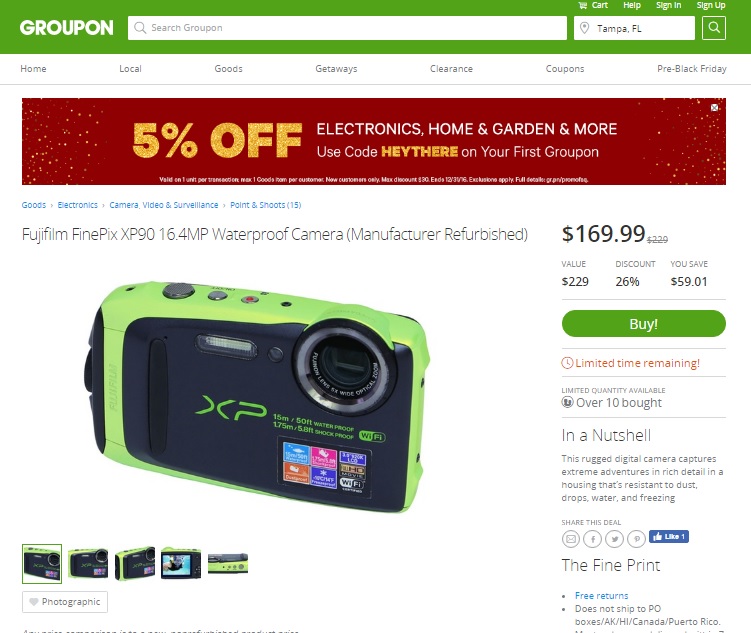Share deal via email icon
Viewport: 751px width, 633px height.
pyautogui.click(x=570, y=539)
